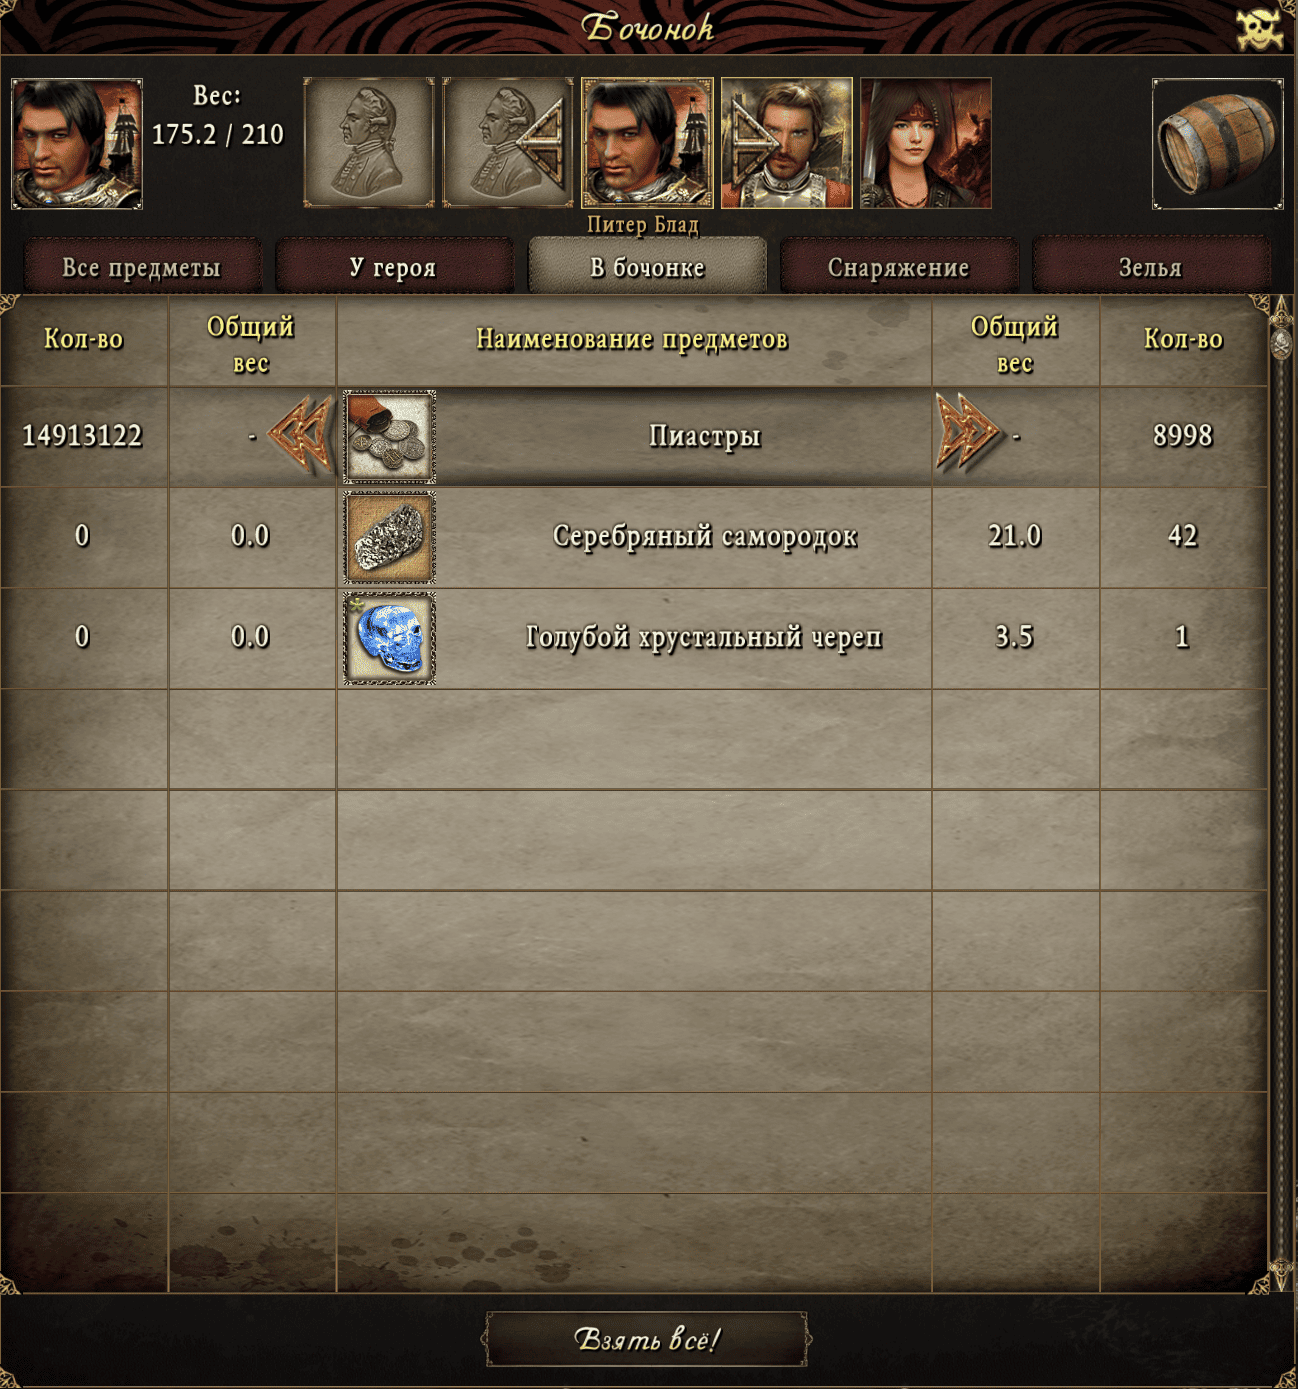This screenshot has width=1298, height=1389.
Task: Select the 'Голубой хрустальный череп' row
Action: coord(634,638)
